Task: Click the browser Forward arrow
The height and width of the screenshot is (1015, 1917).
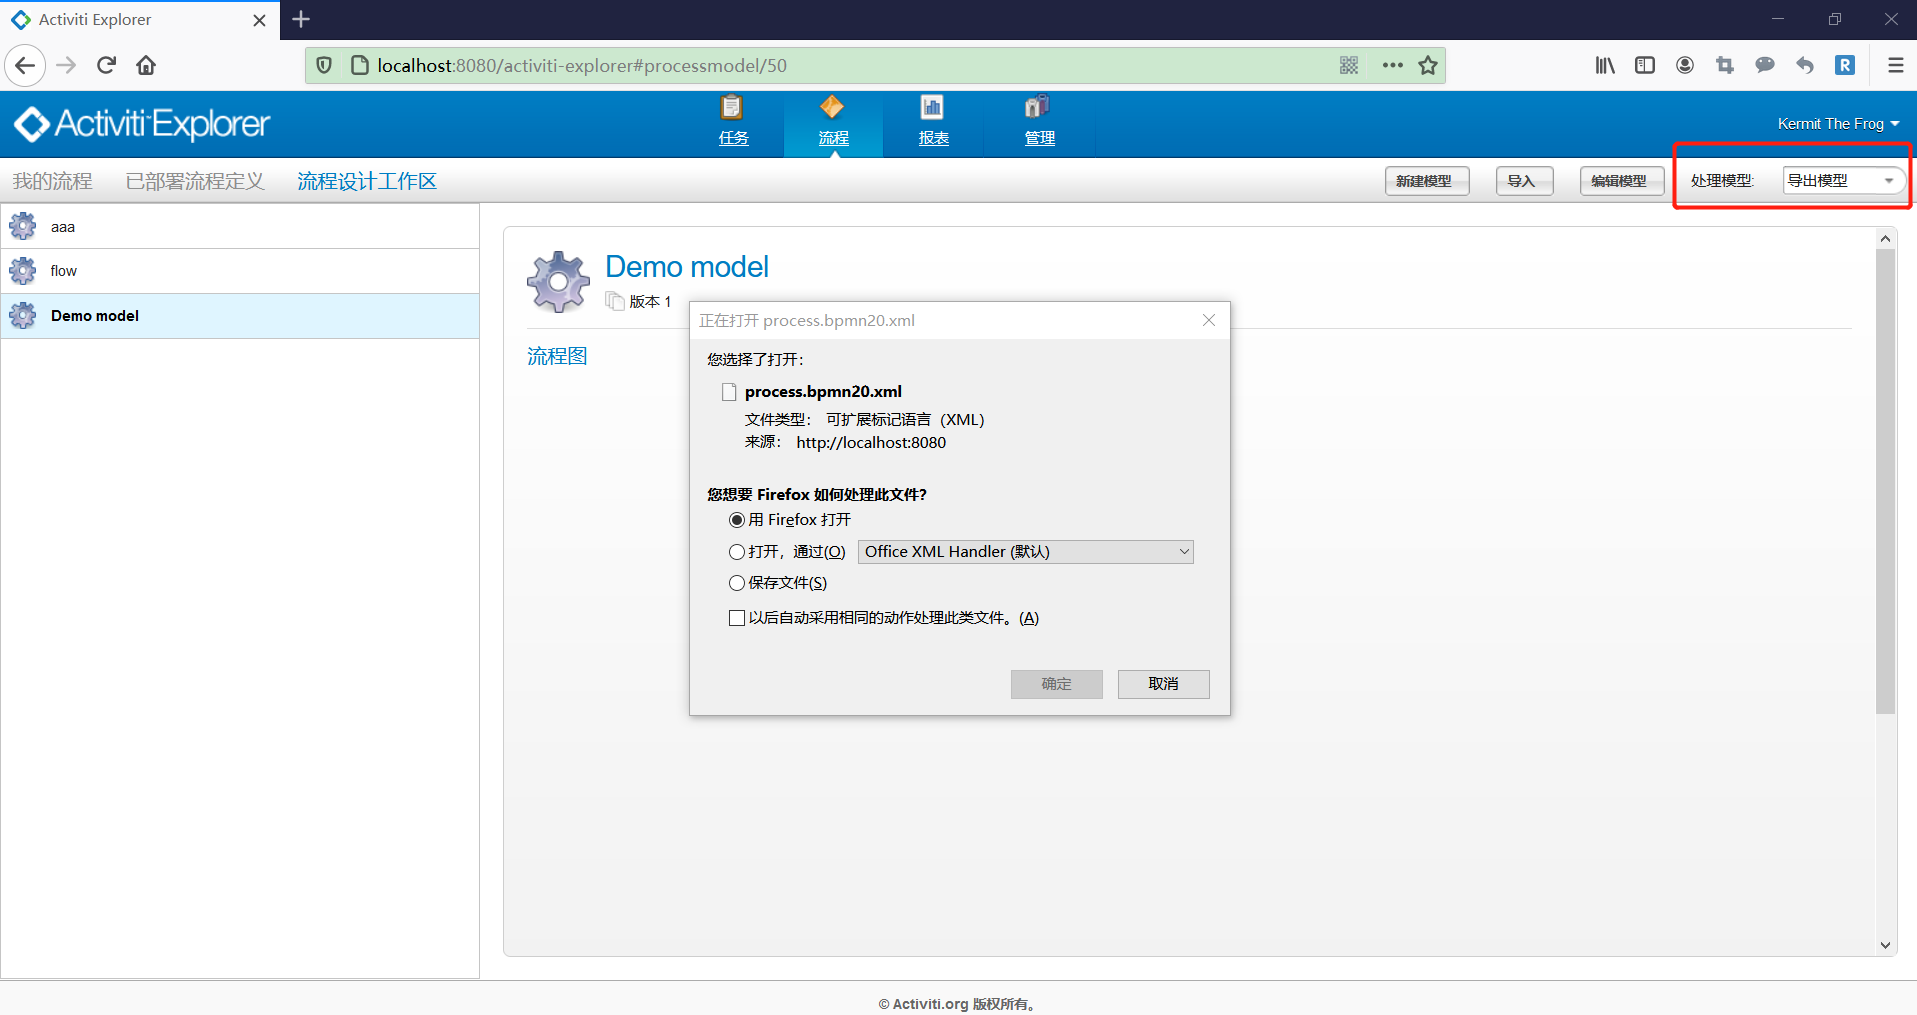Action: (x=67, y=65)
